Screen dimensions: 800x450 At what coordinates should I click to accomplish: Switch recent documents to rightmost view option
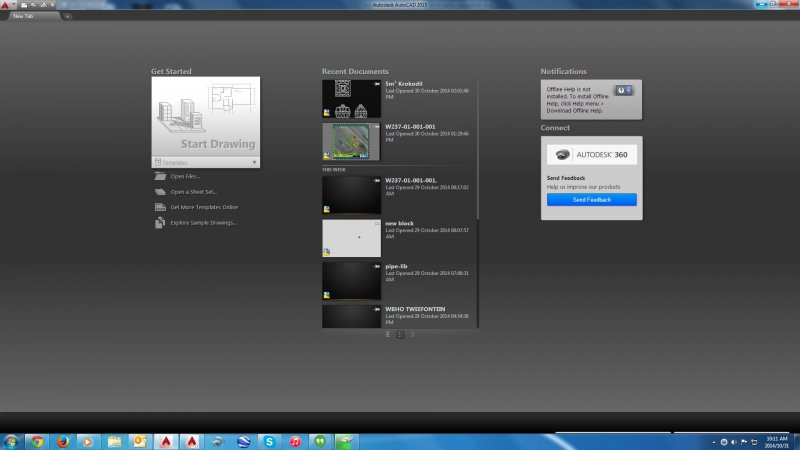(x=412, y=335)
